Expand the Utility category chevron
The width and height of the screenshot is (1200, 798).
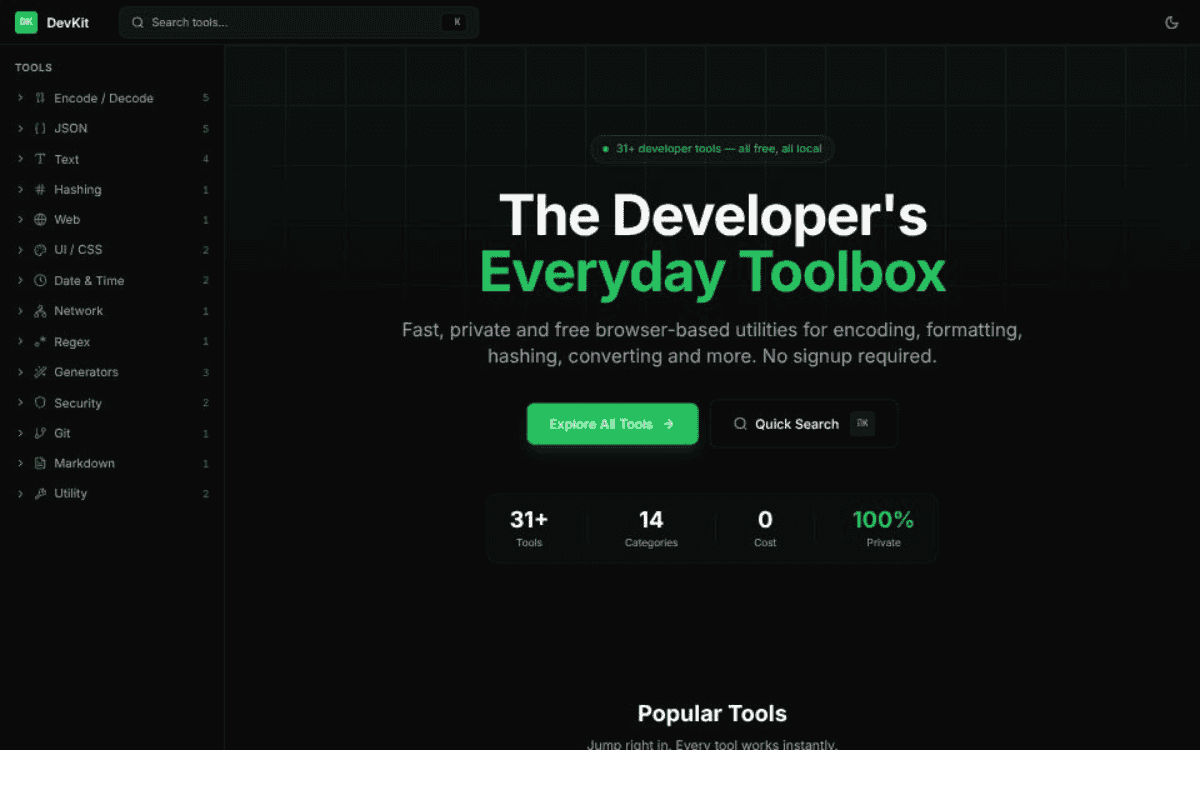coord(20,493)
